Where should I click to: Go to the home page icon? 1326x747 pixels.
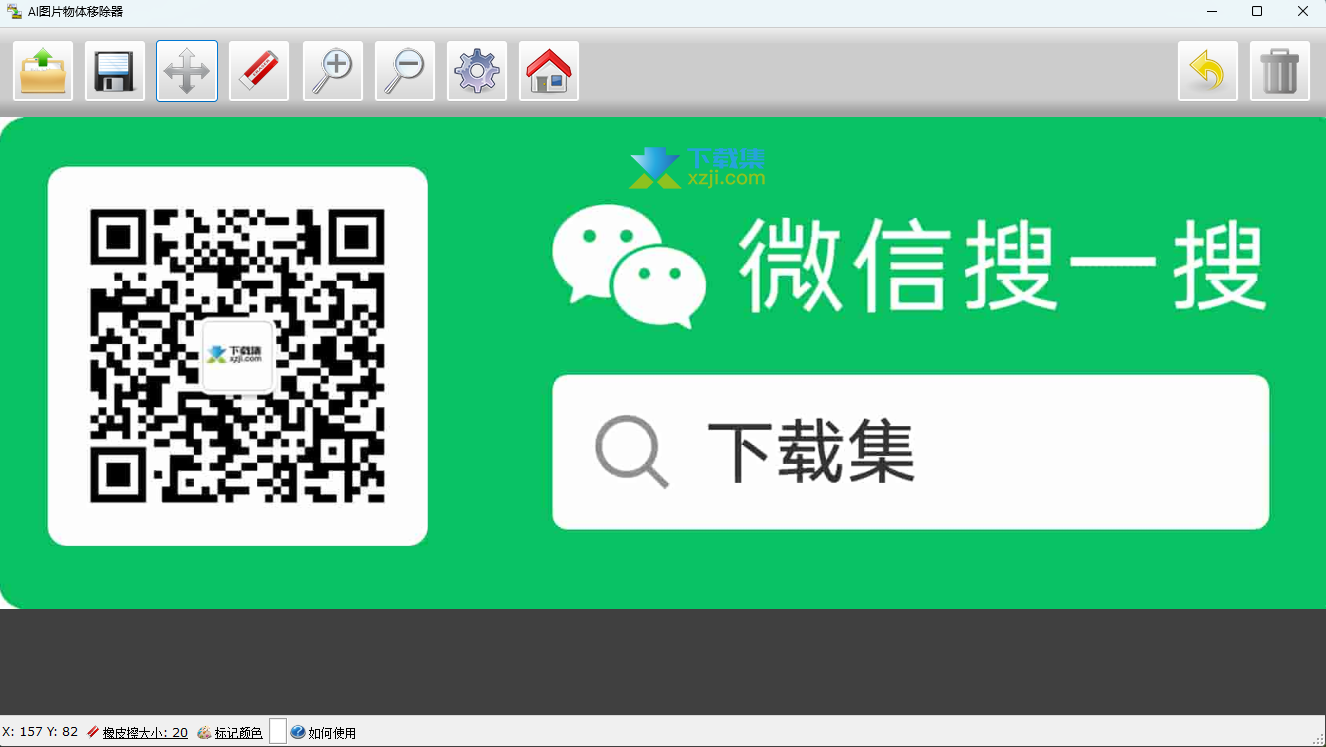[549, 71]
